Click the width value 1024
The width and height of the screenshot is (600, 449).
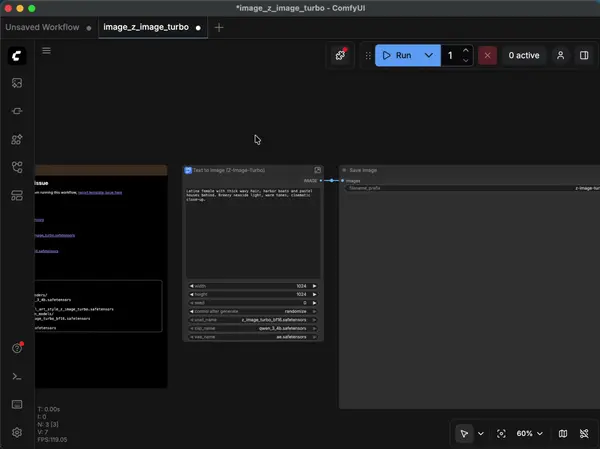[301, 286]
